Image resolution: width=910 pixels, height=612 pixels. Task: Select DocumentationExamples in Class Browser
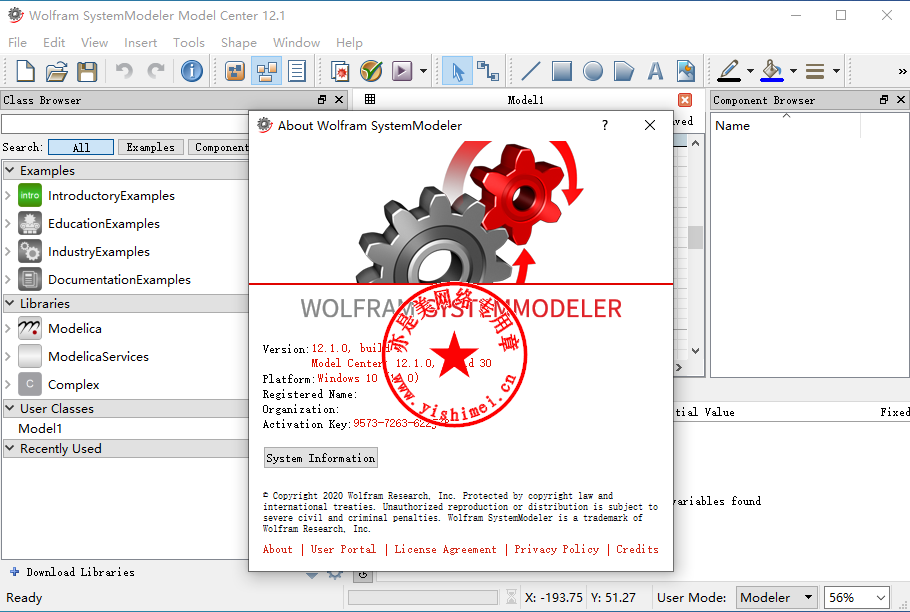[119, 280]
